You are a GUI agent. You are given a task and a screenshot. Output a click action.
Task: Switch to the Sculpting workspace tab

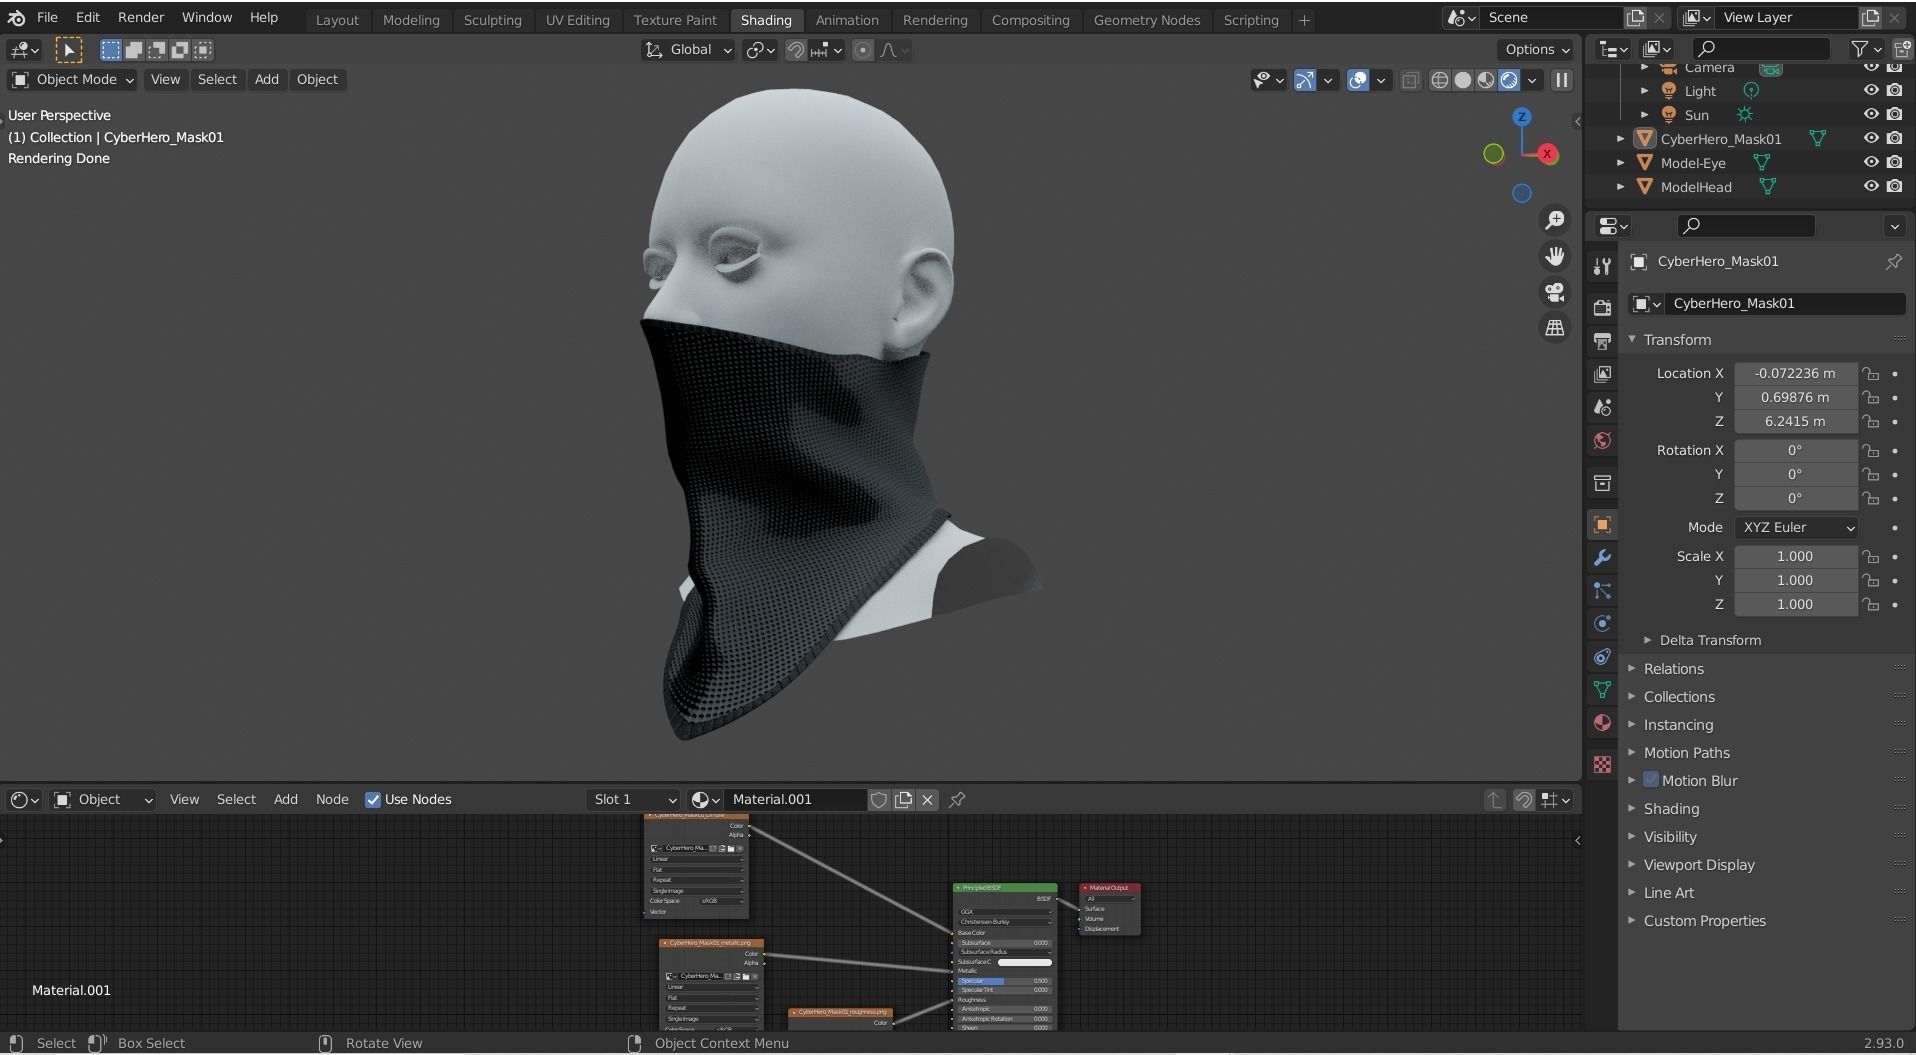[492, 20]
